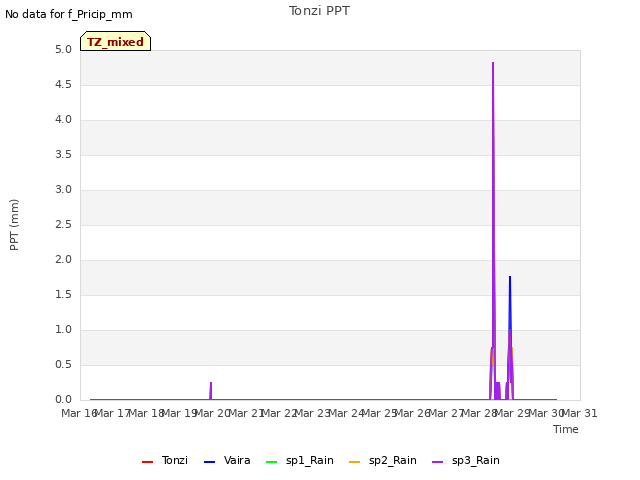Toggle the sp3_Rain legend entry
The height and width of the screenshot is (480, 640).
point(466,460)
